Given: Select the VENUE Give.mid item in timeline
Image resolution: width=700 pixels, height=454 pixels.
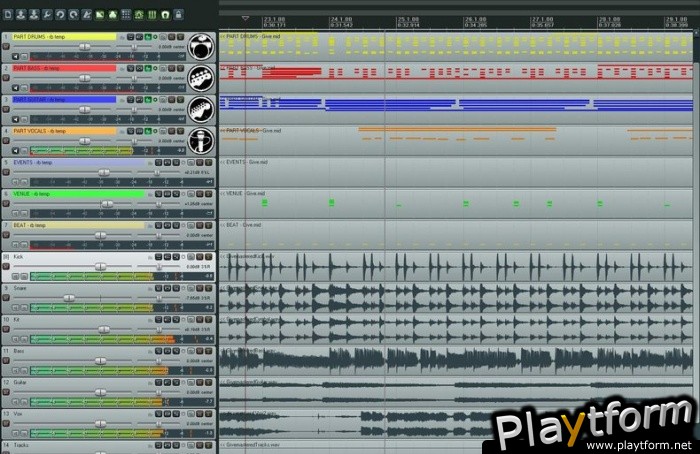Looking at the screenshot, I should 455,203.
